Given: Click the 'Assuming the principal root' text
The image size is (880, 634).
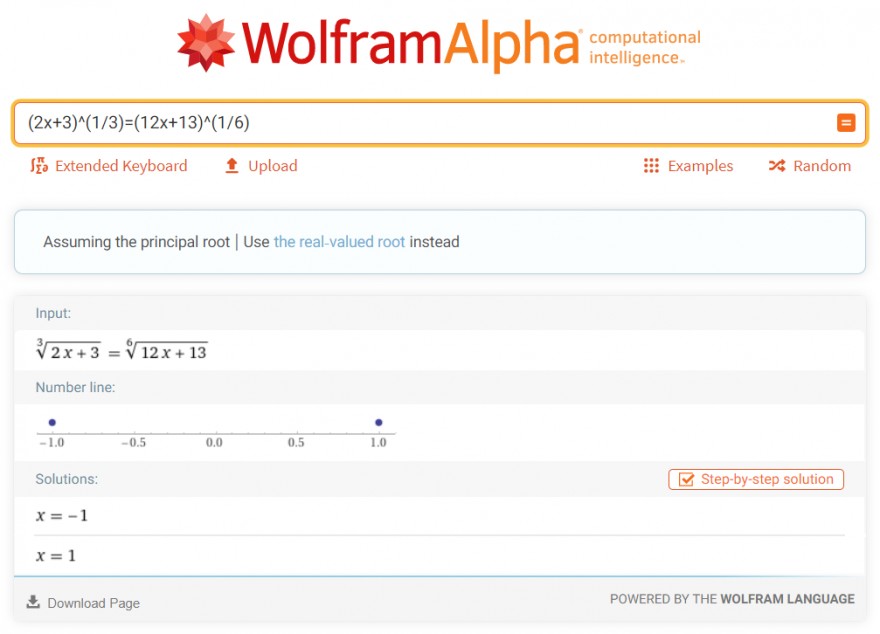Looking at the screenshot, I should point(136,242).
